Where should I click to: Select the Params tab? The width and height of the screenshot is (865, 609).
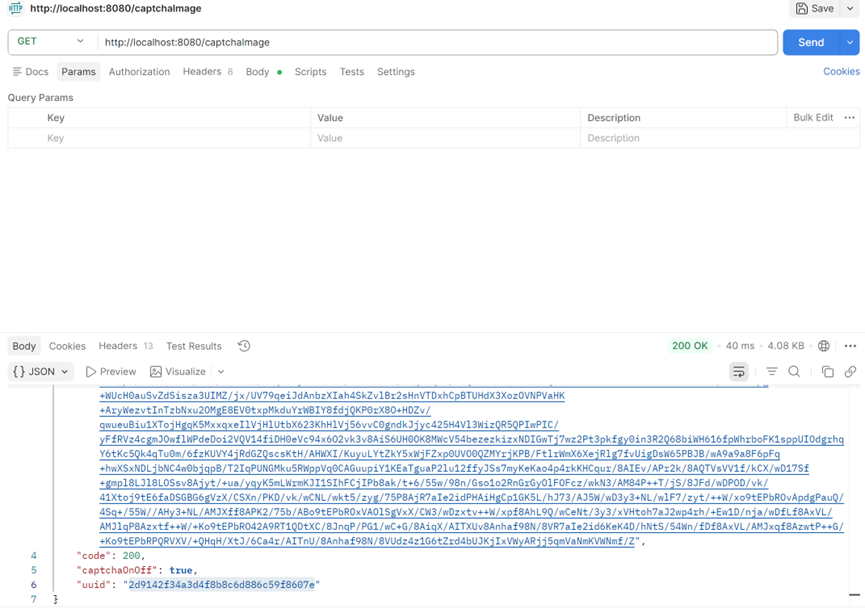click(x=78, y=72)
